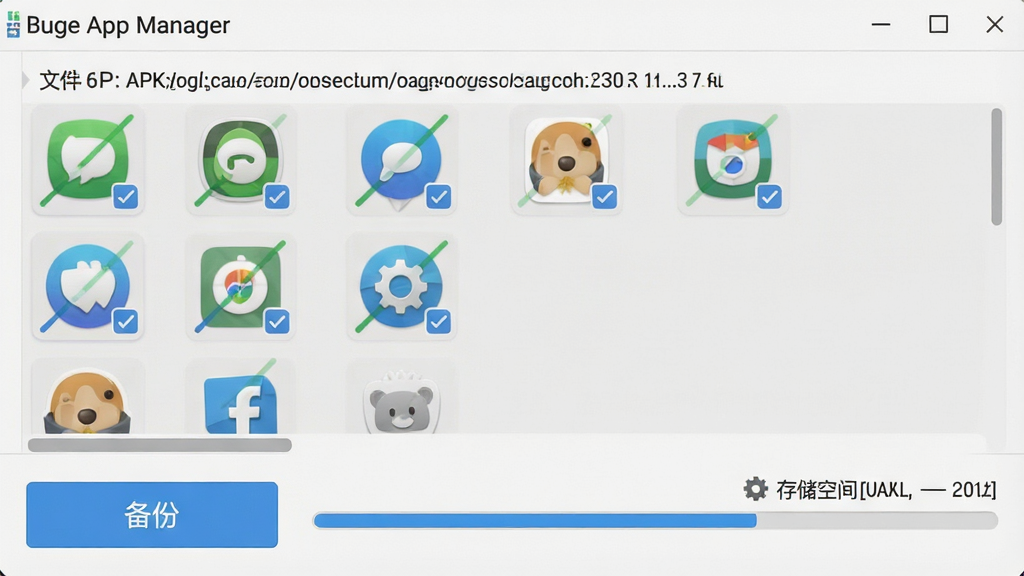Click the horizontal scrollbar under the app grid
Screen dimensions: 1024x576
click(x=160, y=445)
